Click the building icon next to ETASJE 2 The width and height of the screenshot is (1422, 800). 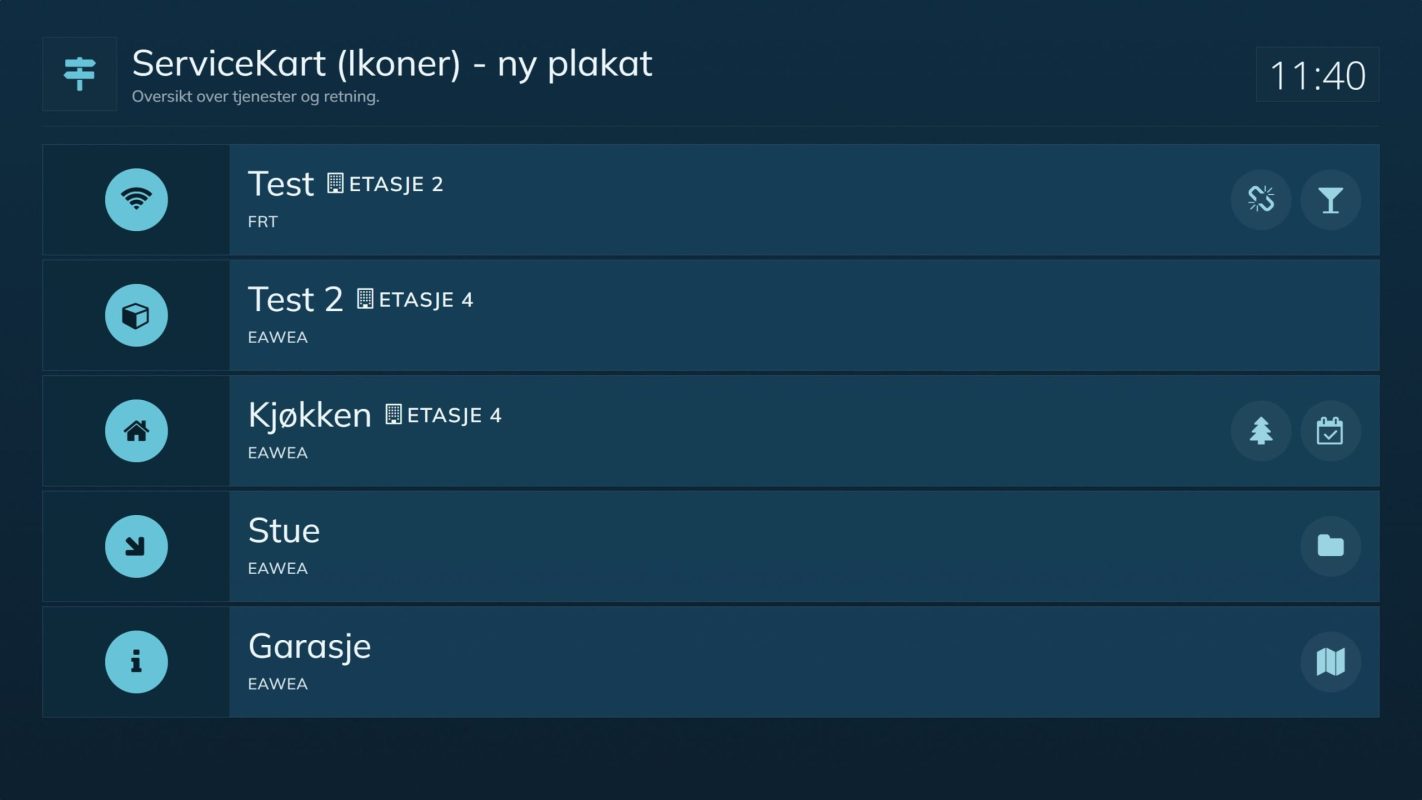335,184
